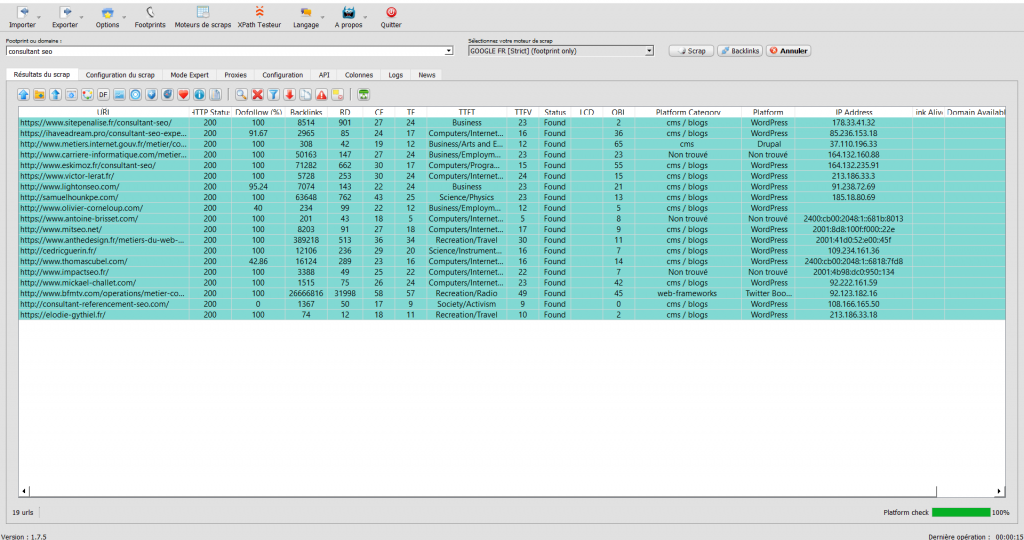This screenshot has width=1024, height=540.
Task: Click the Exporter toolbar icon
Action: coord(65,17)
